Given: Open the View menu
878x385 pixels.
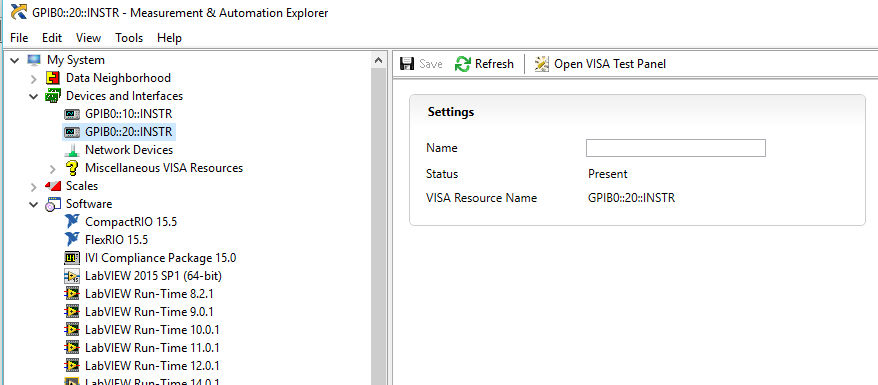Looking at the screenshot, I should pos(88,38).
